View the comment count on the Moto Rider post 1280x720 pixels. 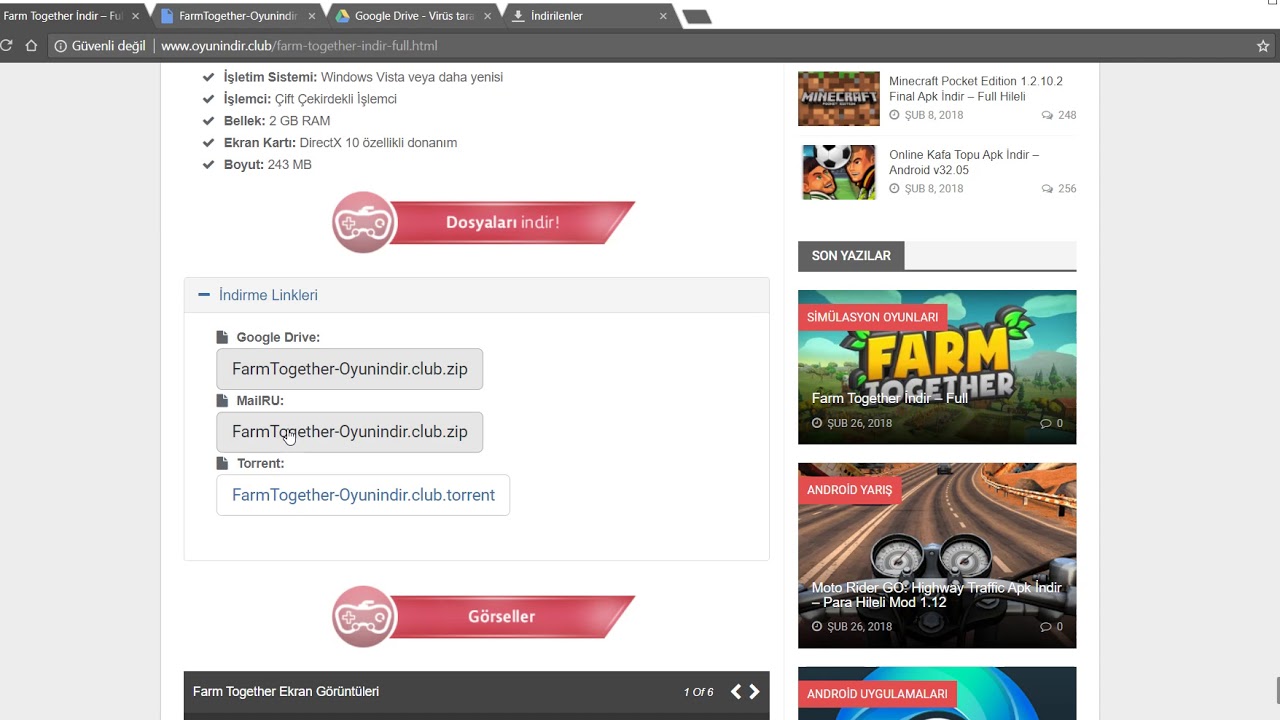click(1052, 627)
